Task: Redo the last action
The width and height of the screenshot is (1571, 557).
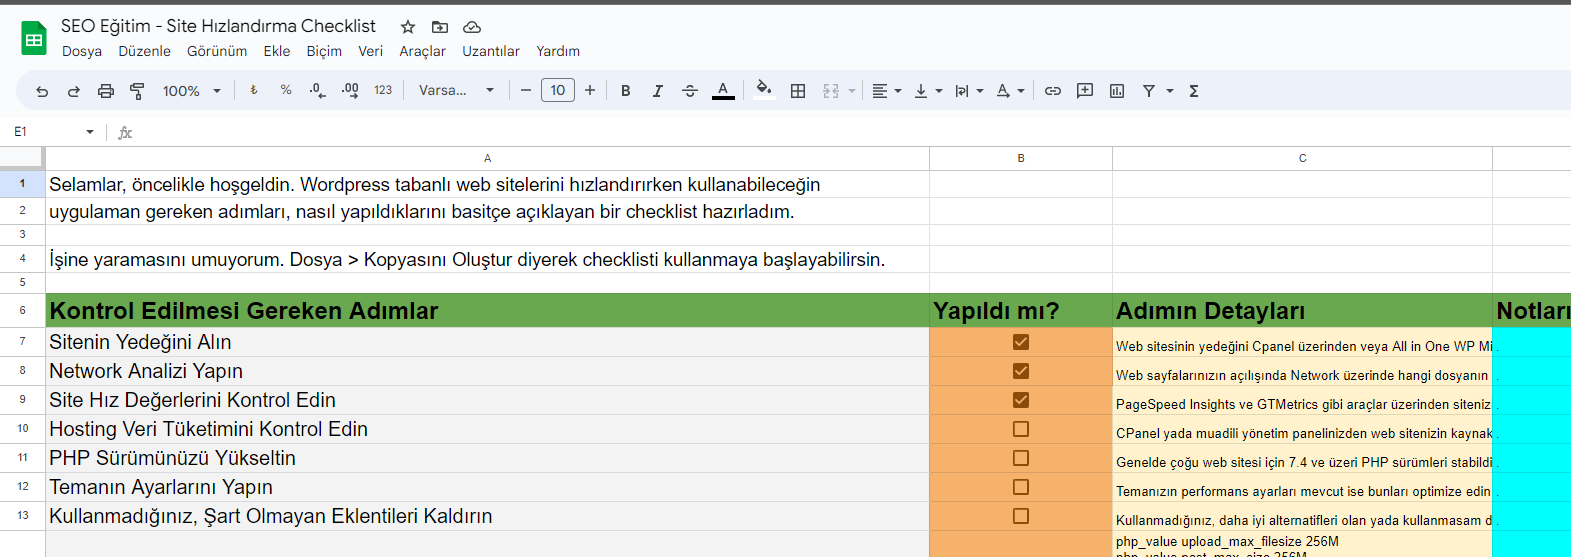Action: [74, 91]
